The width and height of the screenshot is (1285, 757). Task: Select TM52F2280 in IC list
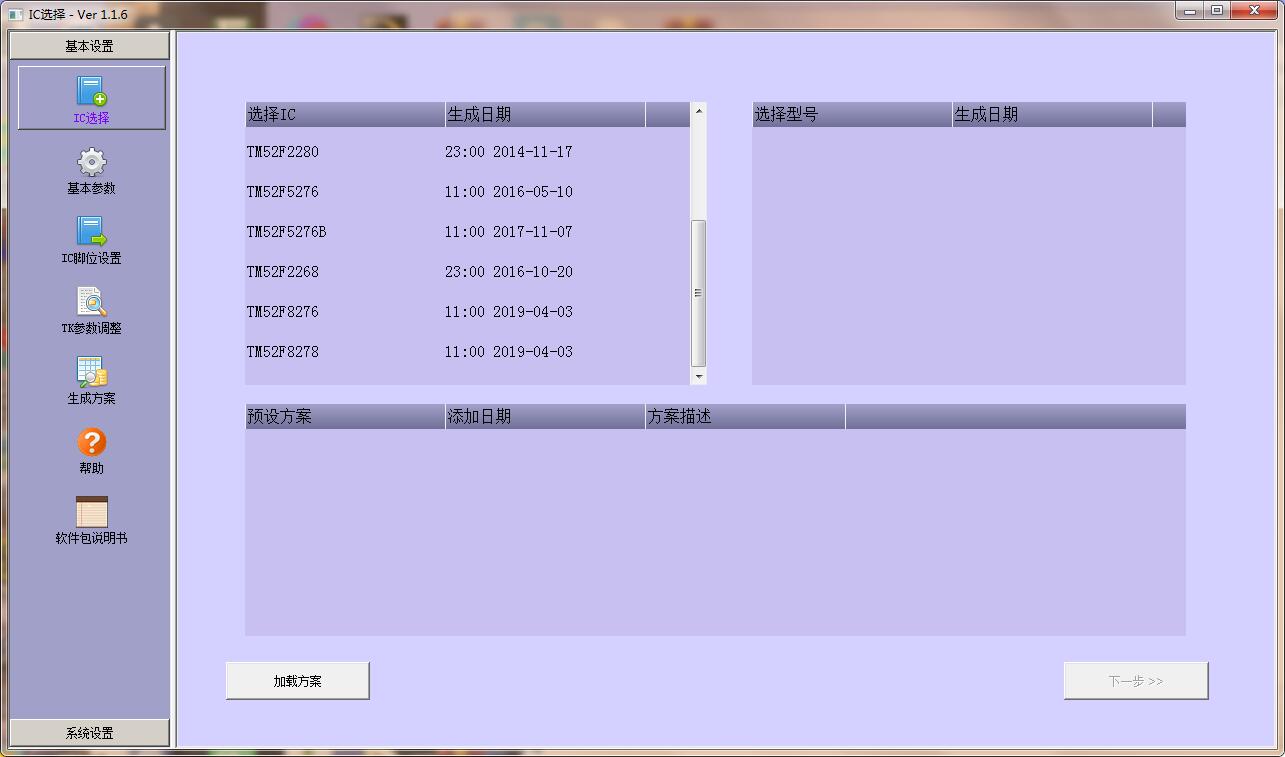coord(283,152)
